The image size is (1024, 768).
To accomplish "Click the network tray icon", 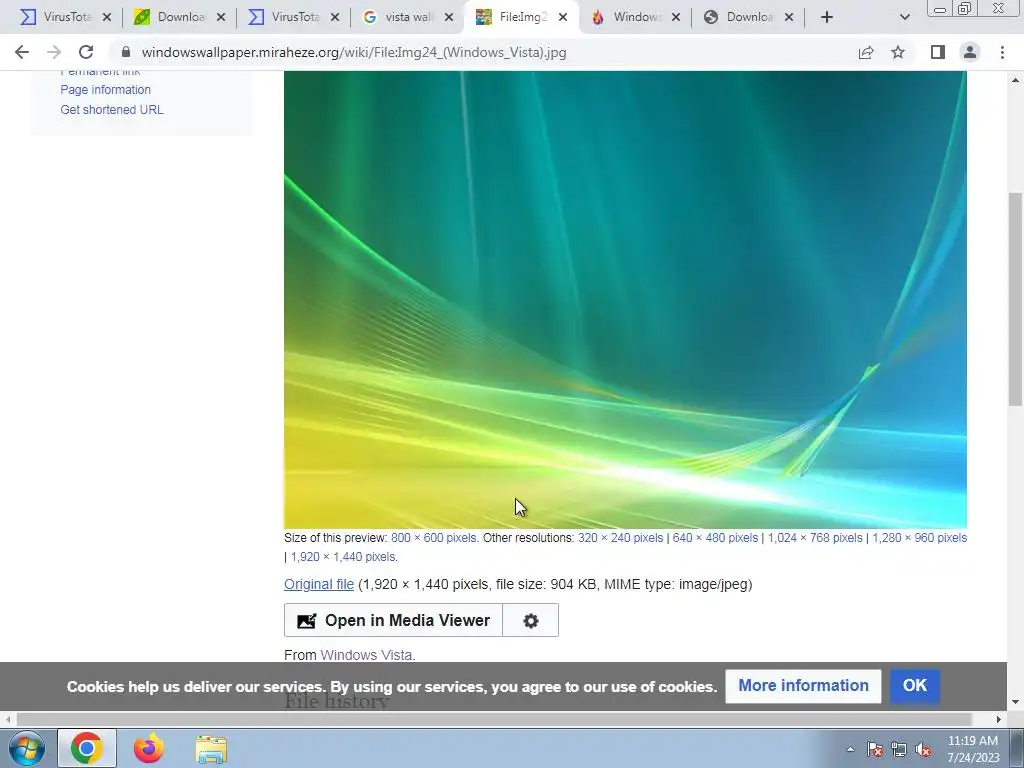I will pos(899,749).
